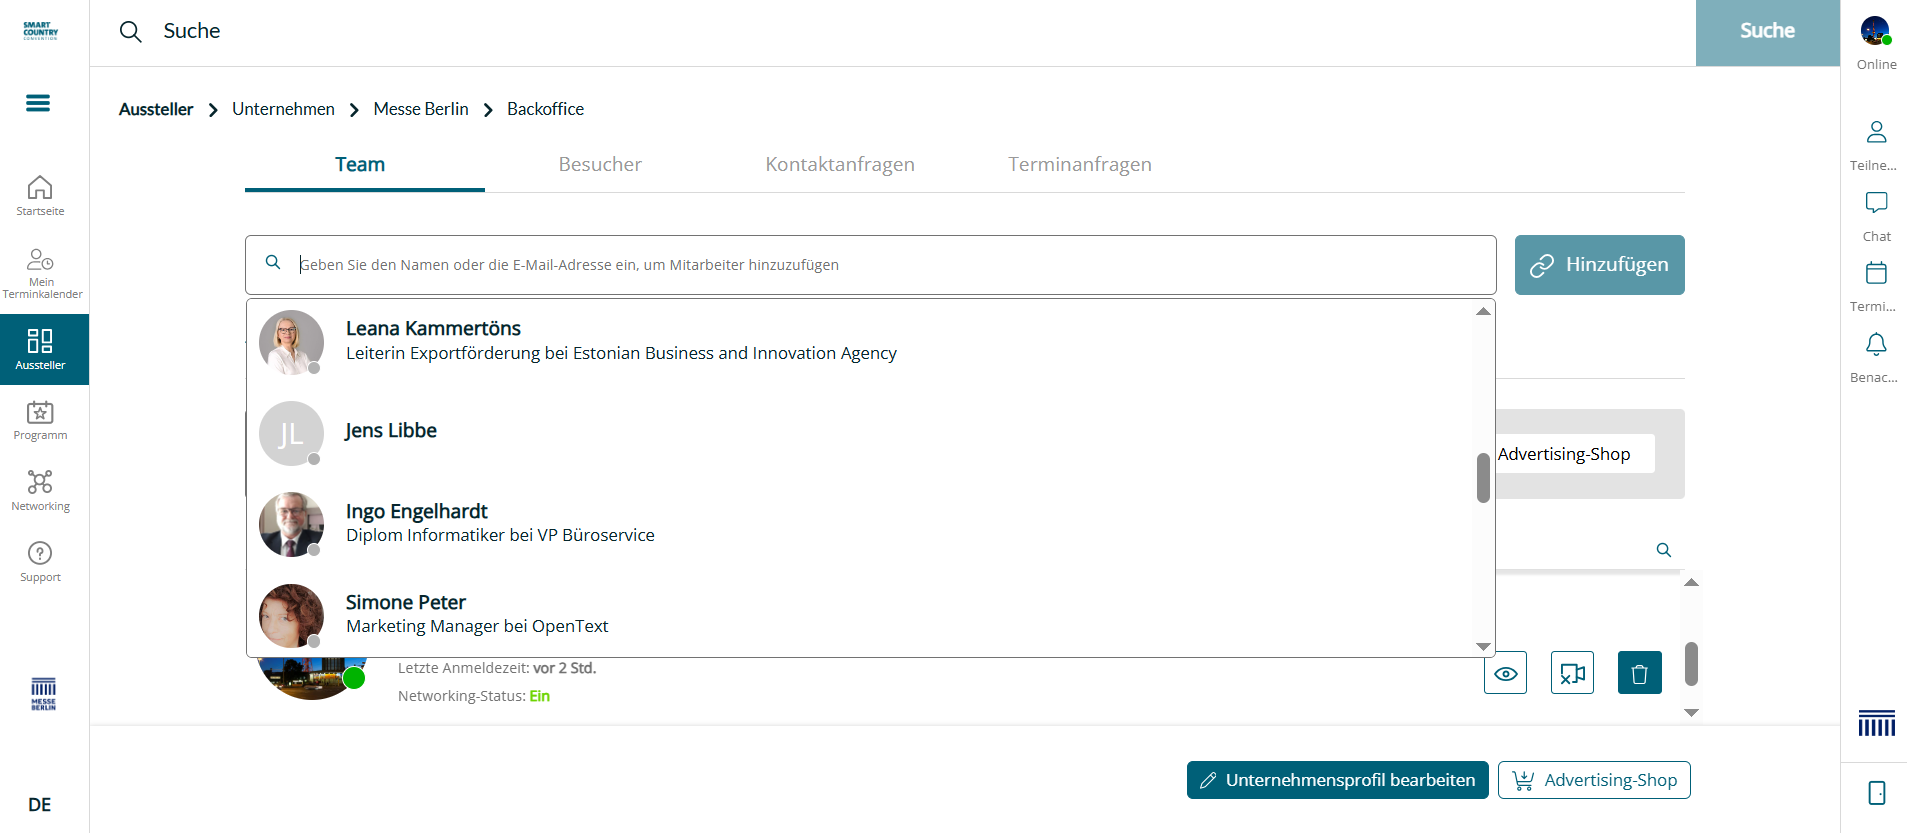
Task: Go to Startseite home icon
Action: click(x=40, y=196)
